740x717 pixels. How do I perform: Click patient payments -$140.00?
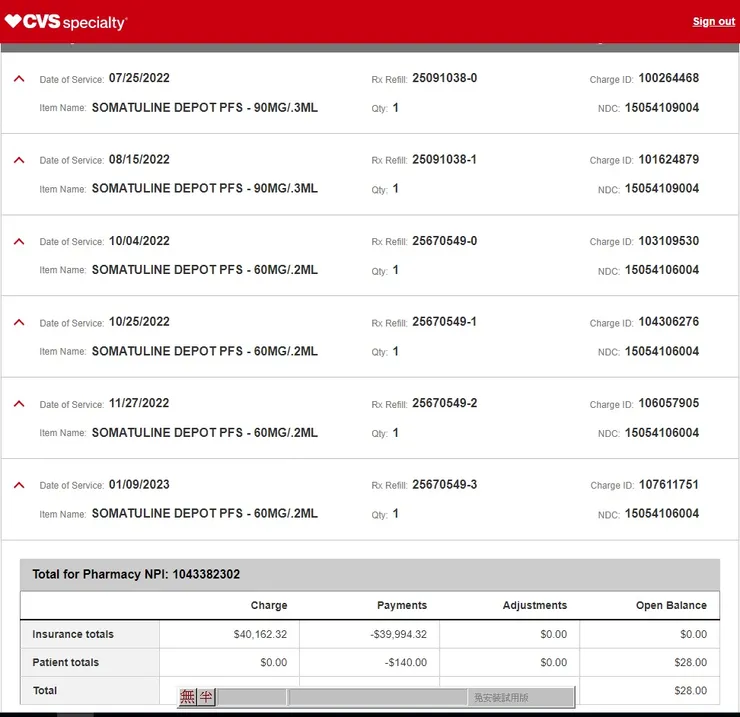pos(405,662)
